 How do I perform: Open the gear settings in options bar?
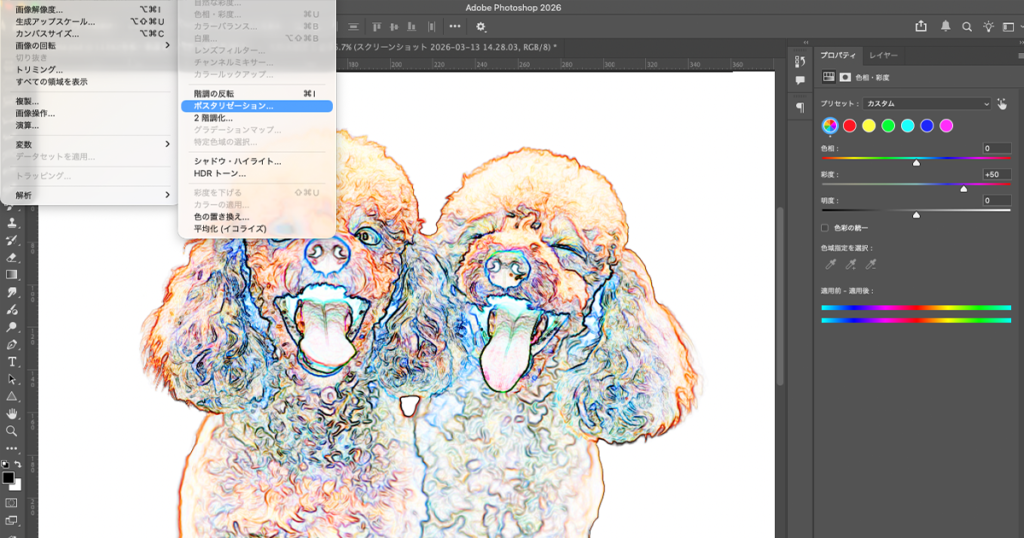pyautogui.click(x=481, y=27)
